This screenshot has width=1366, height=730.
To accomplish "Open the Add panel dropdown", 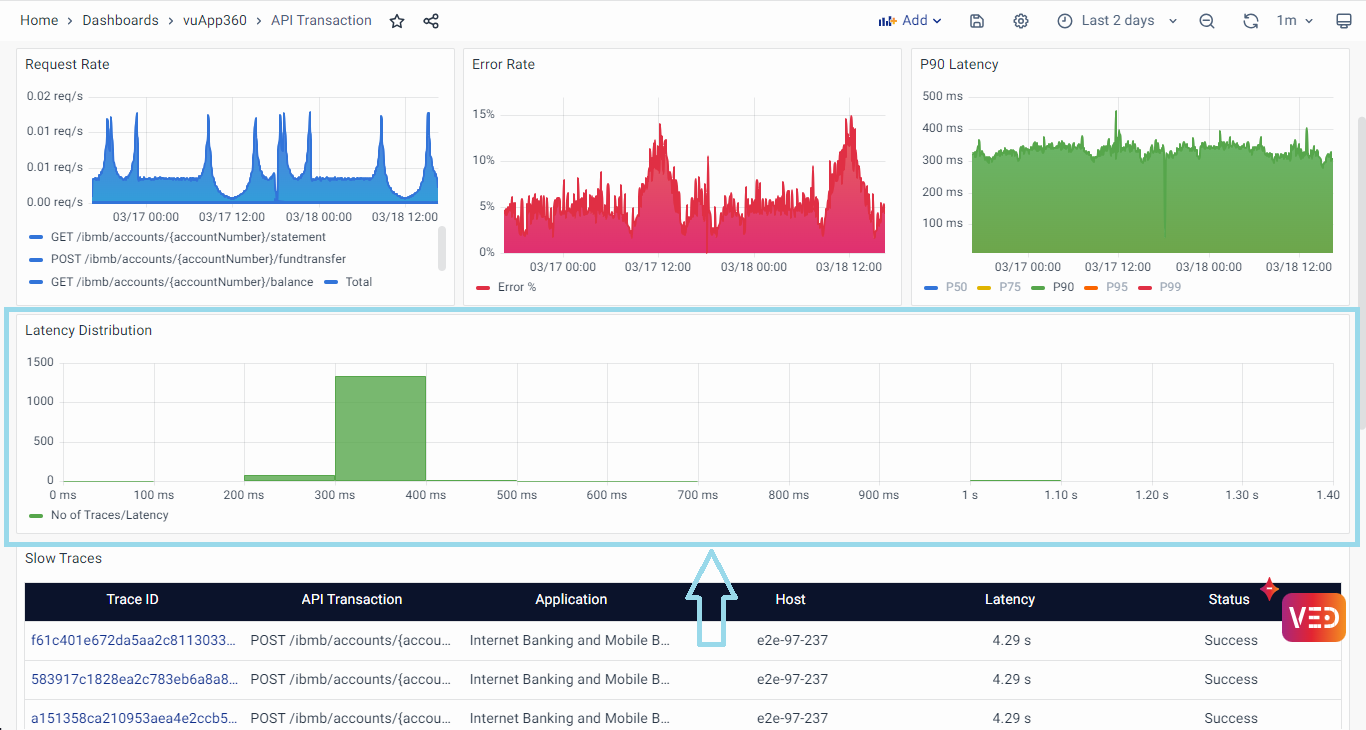I will tap(910, 21).
